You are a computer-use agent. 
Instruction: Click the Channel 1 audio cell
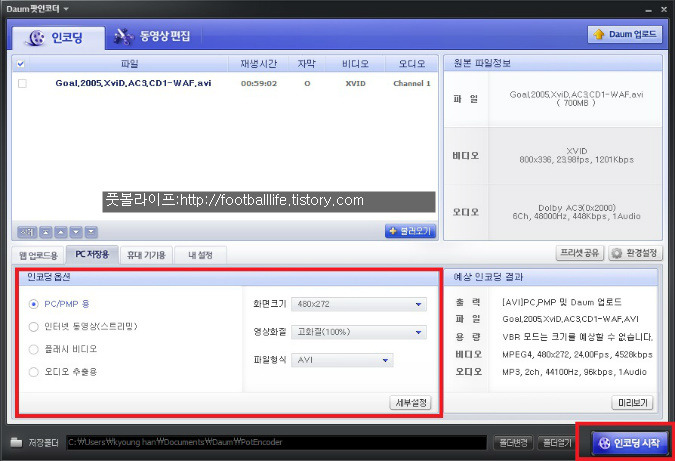tap(412, 84)
